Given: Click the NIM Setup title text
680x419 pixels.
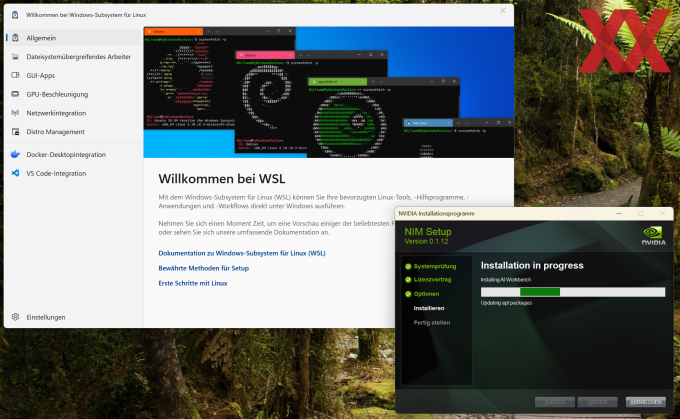Looking at the screenshot, I should (x=428, y=232).
